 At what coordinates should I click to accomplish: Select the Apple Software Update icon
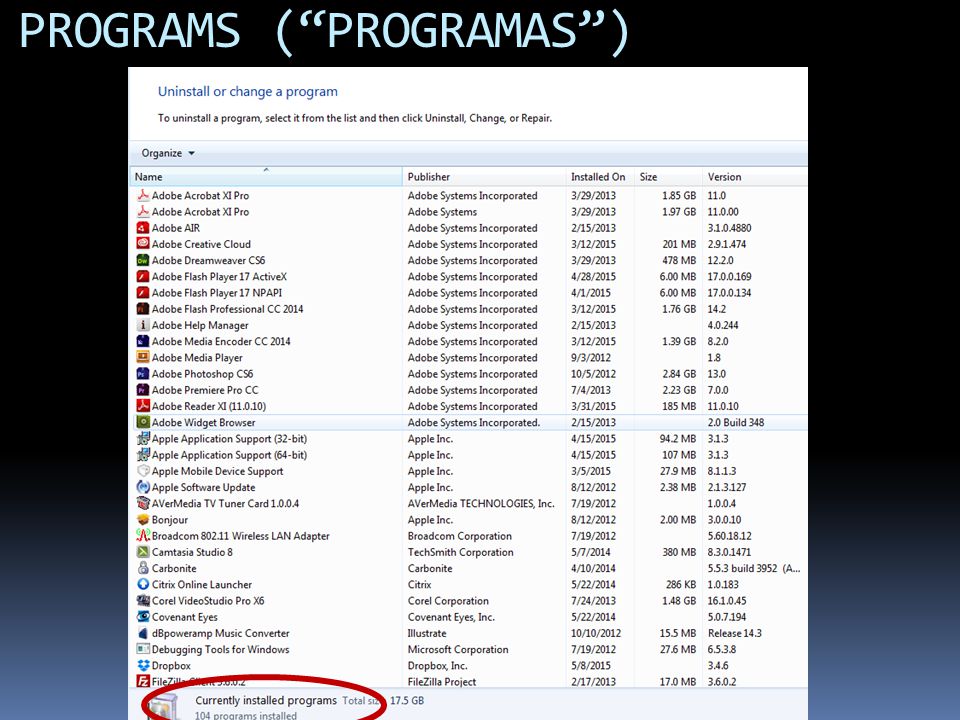(143, 487)
